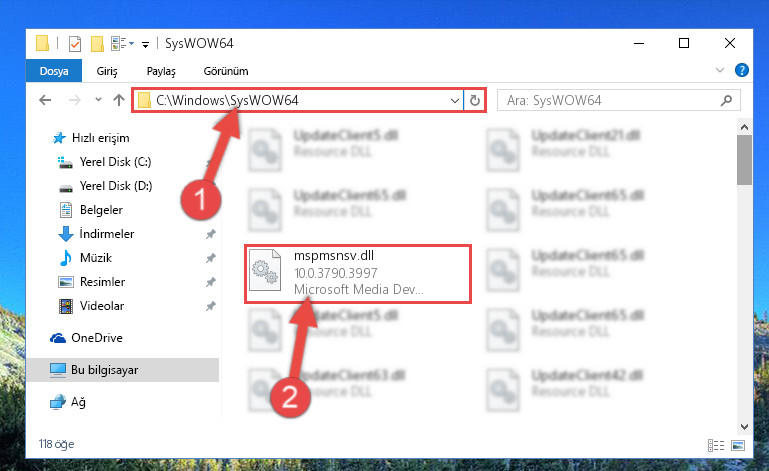Click the Properties icon in quick access toolbar
Screen dimensions: 769x471
(x=75, y=44)
